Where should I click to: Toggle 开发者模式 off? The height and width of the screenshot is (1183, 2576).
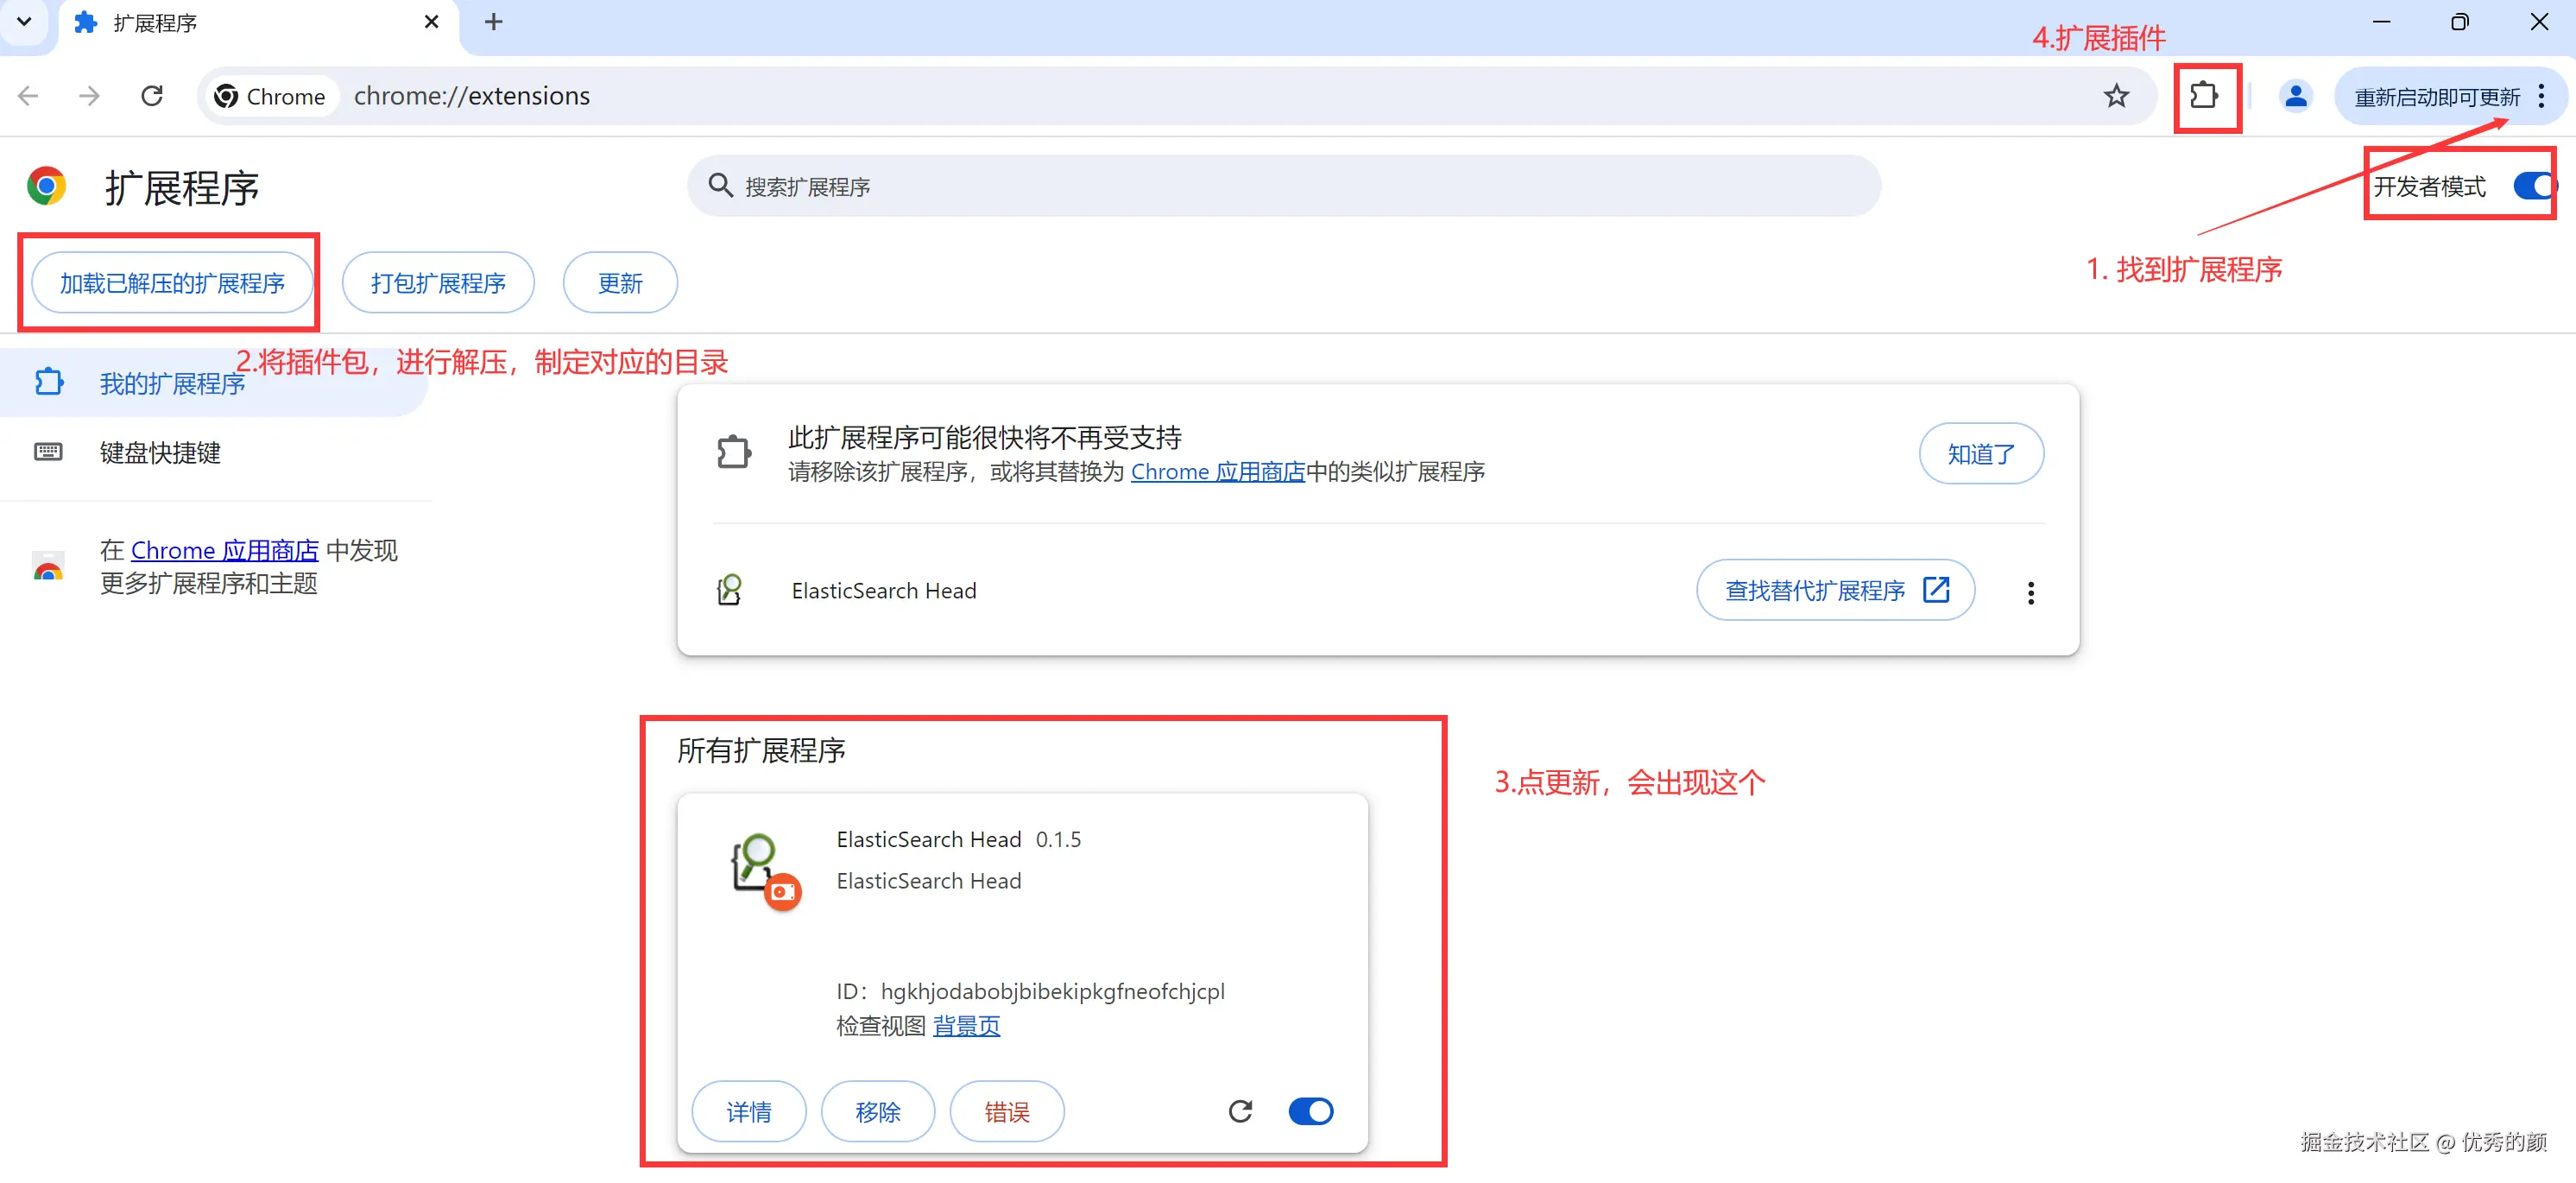(x=2533, y=186)
